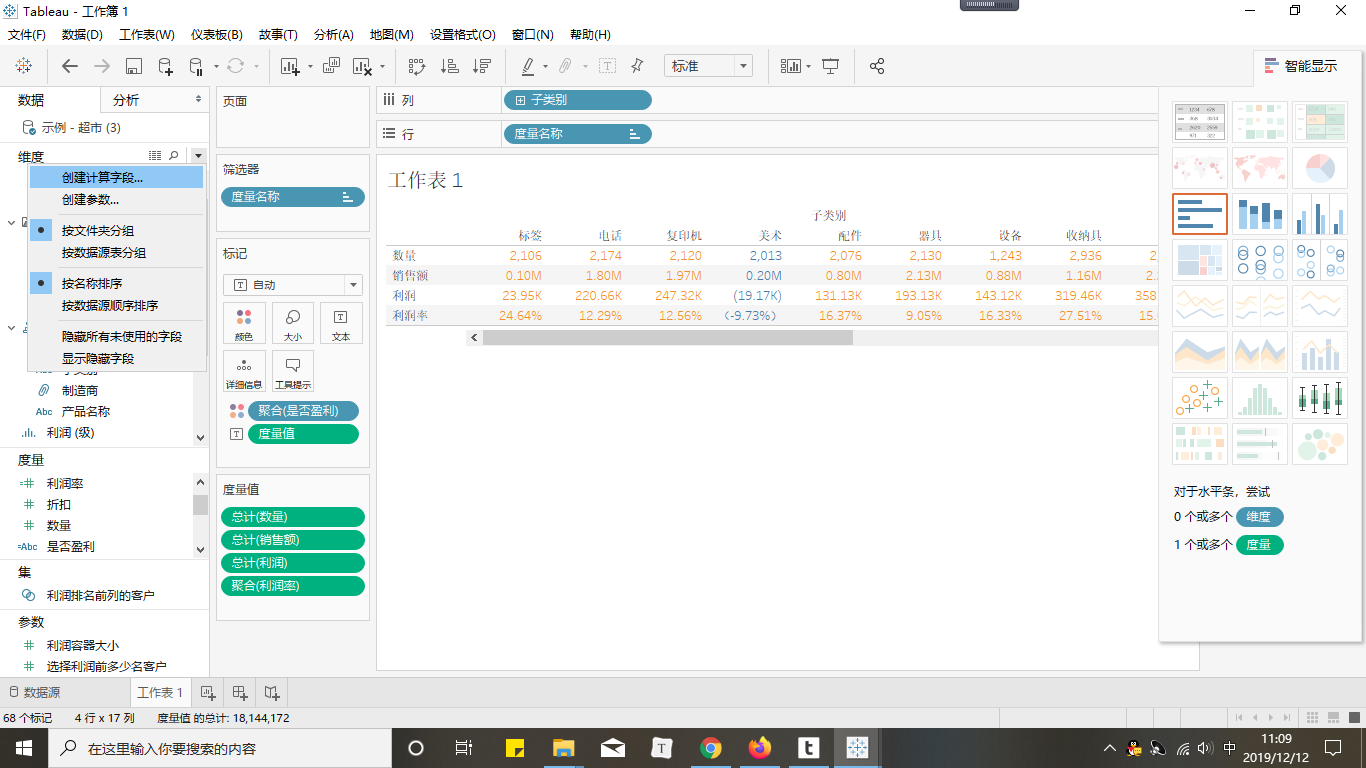Image resolution: width=1366 pixels, height=768 pixels.
Task: Add a new data source from toolbar
Action: click(x=165, y=66)
